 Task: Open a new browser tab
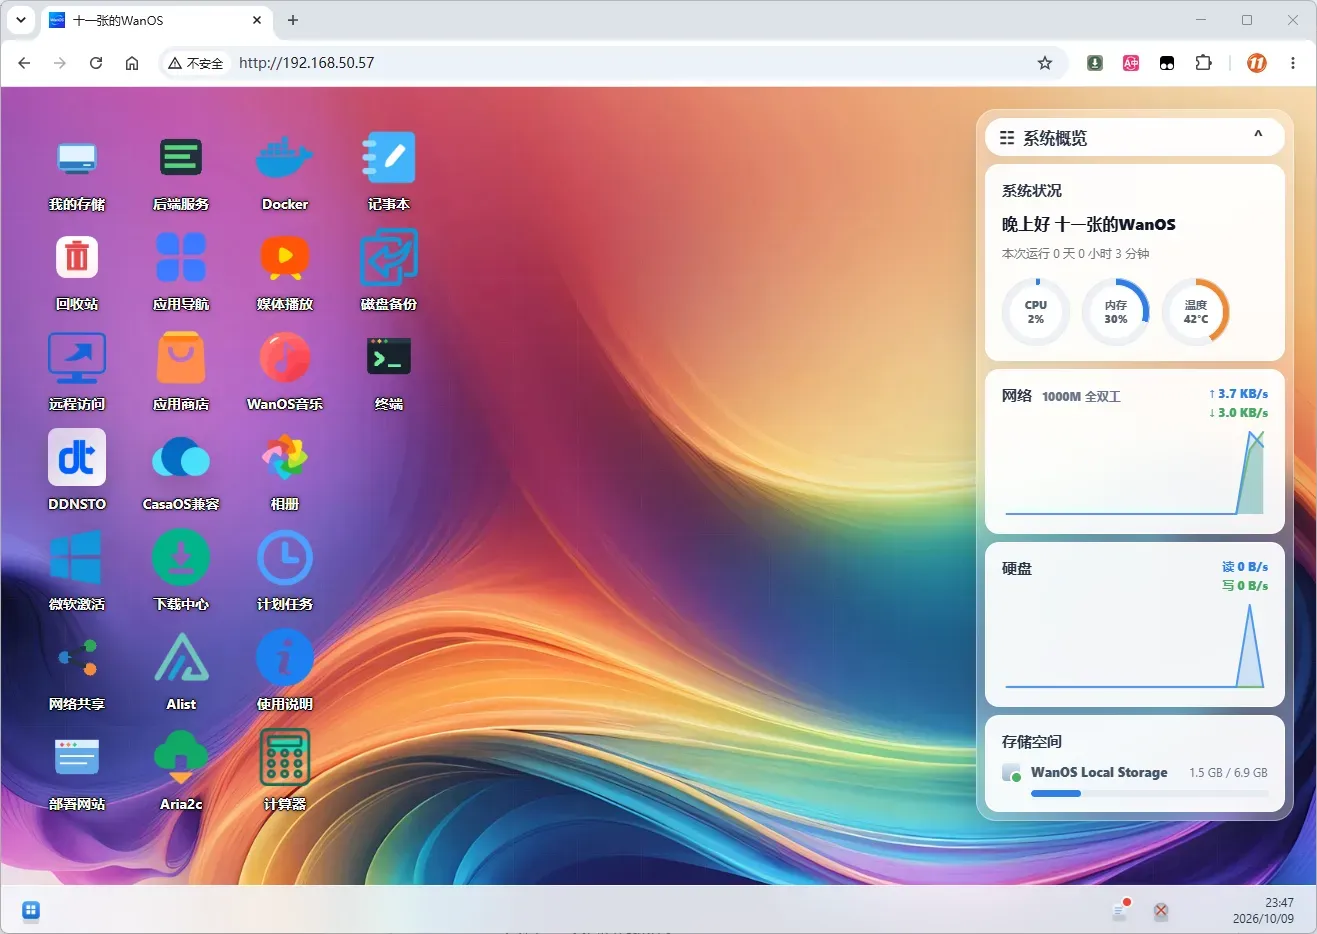[x=293, y=20]
